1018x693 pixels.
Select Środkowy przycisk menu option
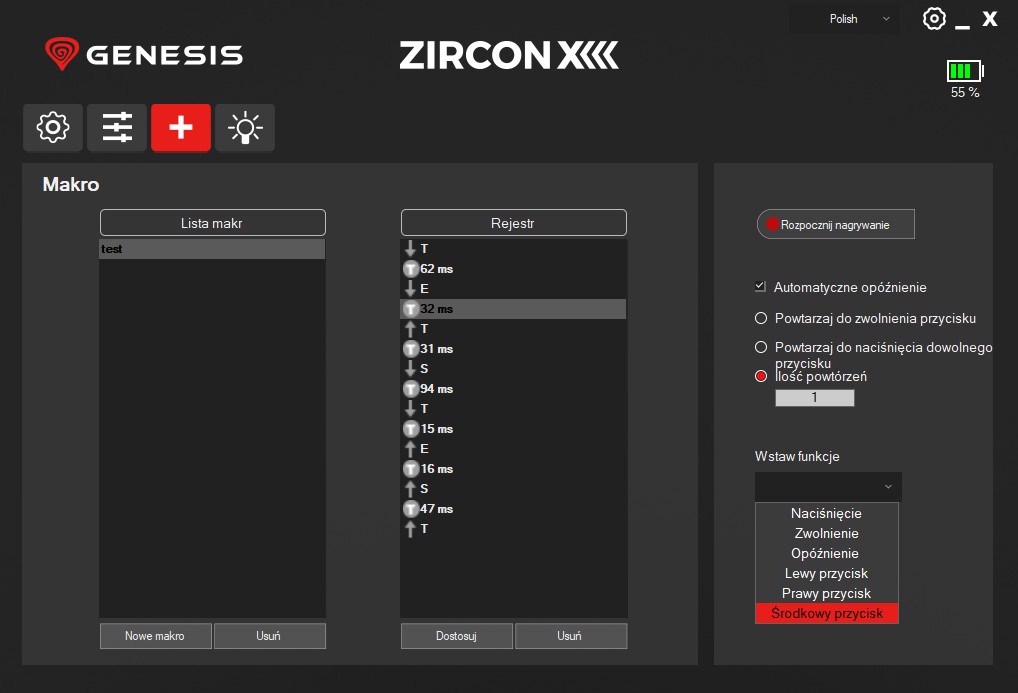pos(826,614)
